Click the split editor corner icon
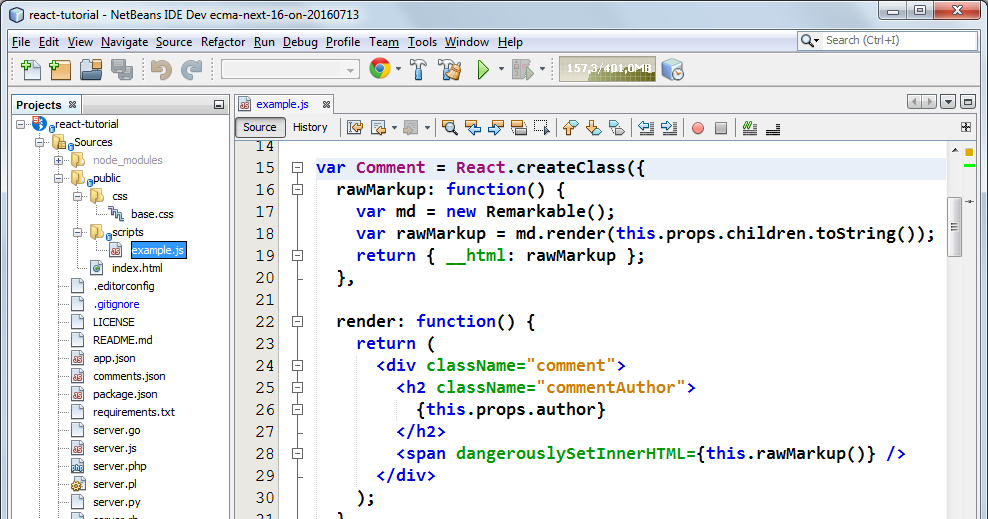 point(966,127)
